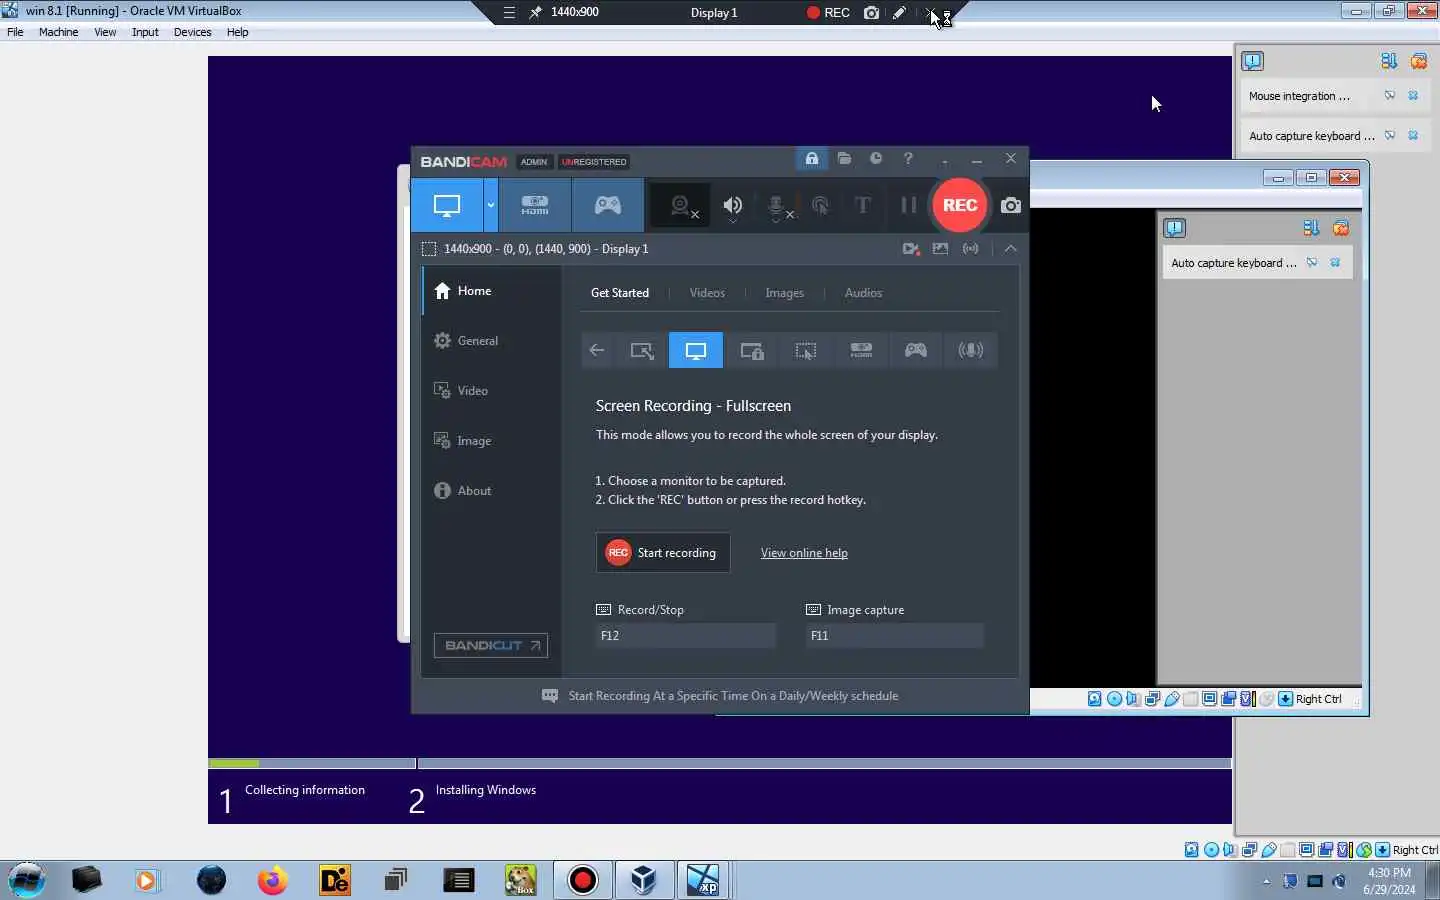The image size is (1440, 900).
Task: Open General settings in Bandicam sidebar
Action: (491, 341)
